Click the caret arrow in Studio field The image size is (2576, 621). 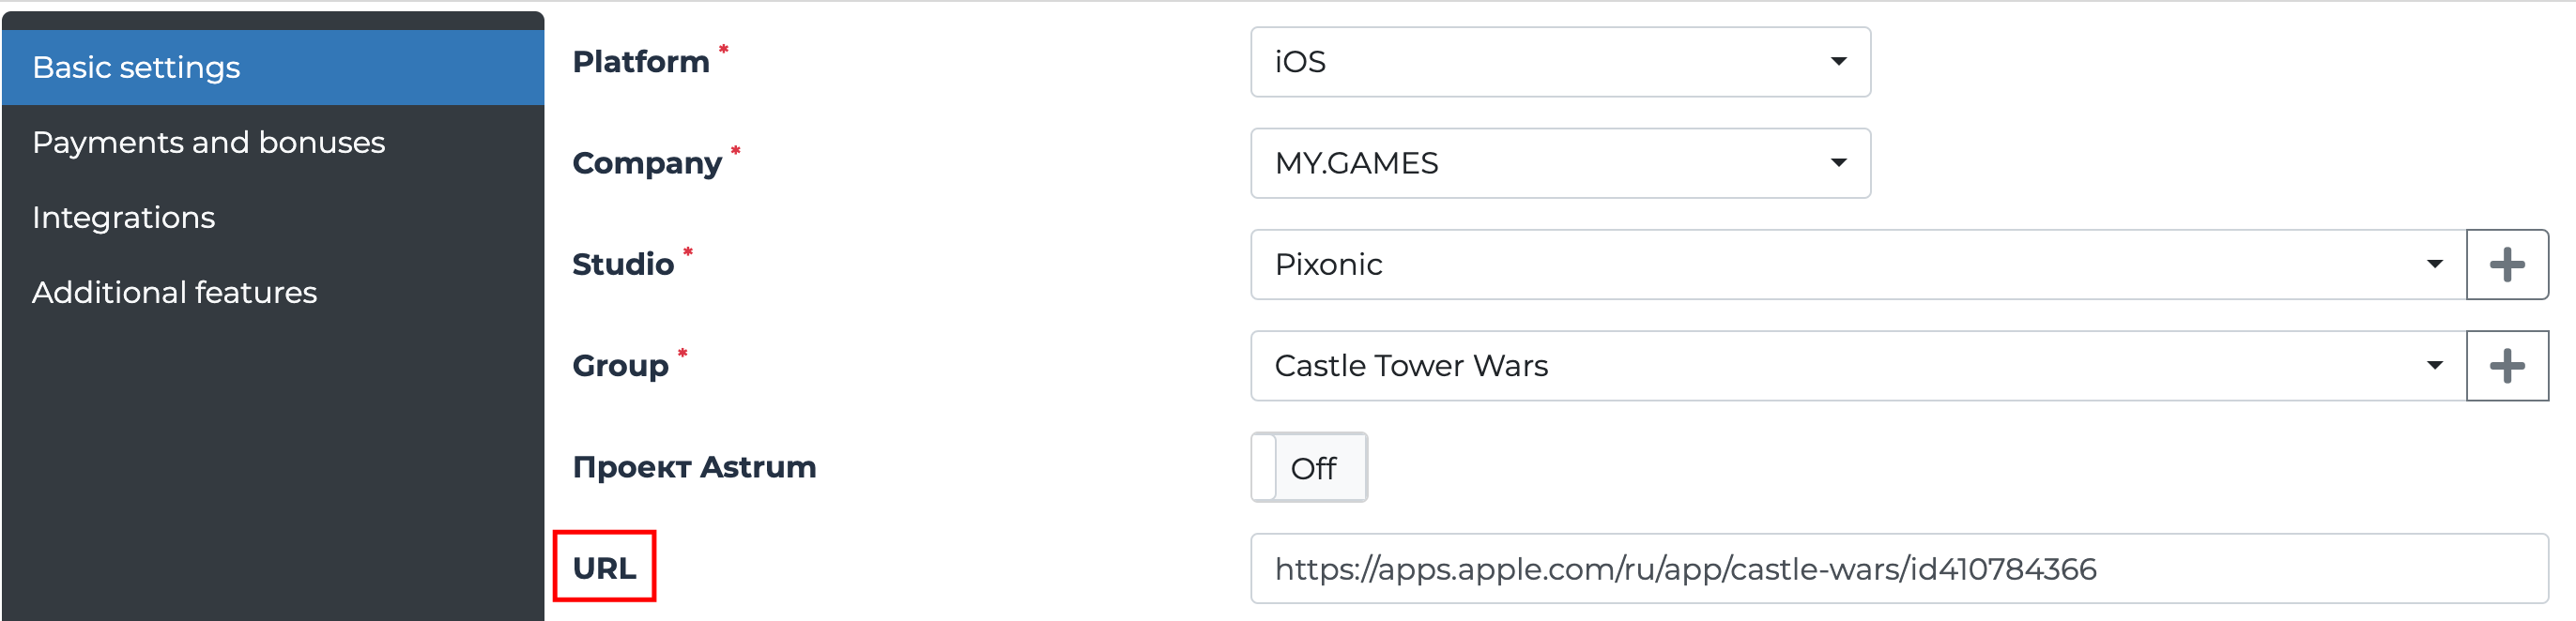[2434, 265]
